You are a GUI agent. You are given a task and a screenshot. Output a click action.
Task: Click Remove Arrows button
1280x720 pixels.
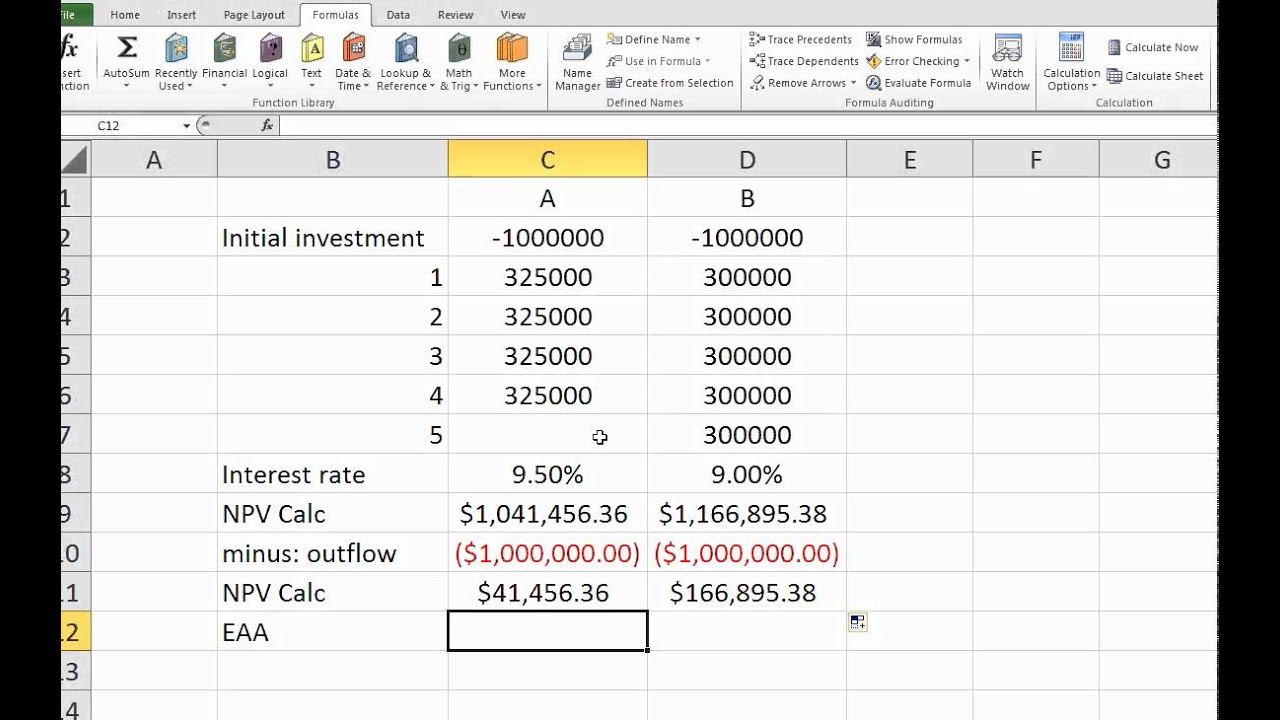pyautogui.click(x=797, y=83)
